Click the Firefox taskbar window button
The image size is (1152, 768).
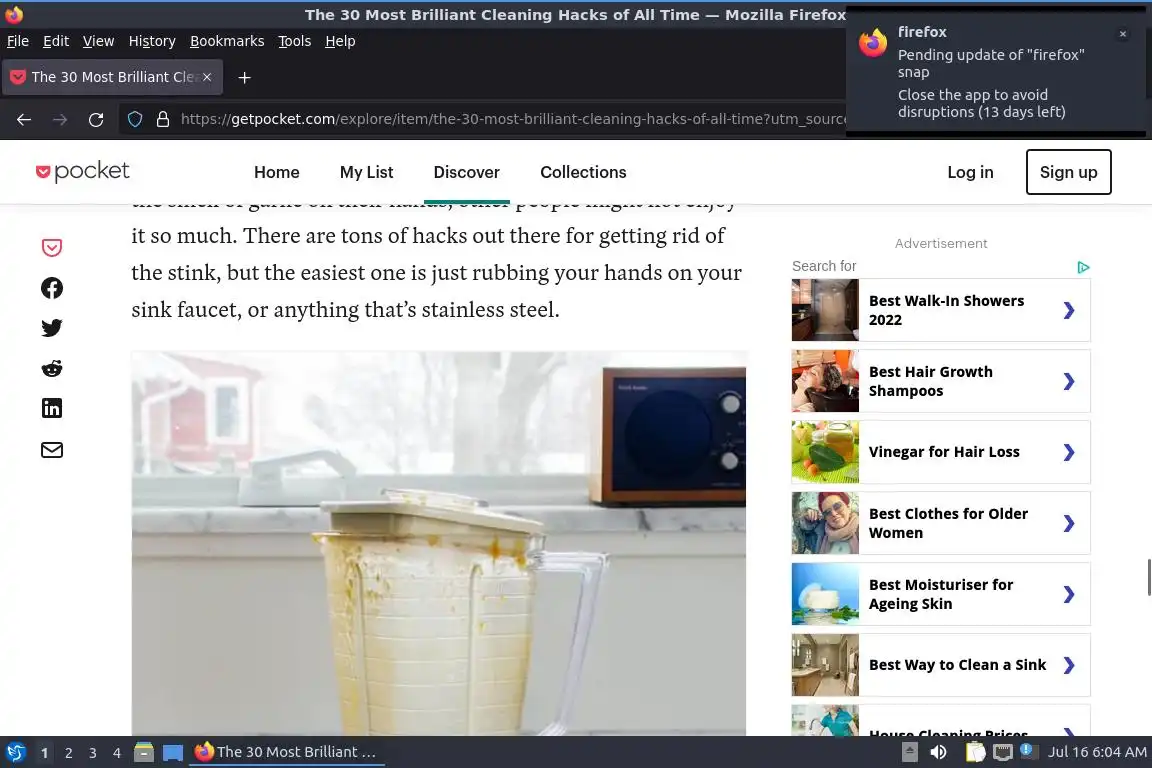click(x=287, y=752)
